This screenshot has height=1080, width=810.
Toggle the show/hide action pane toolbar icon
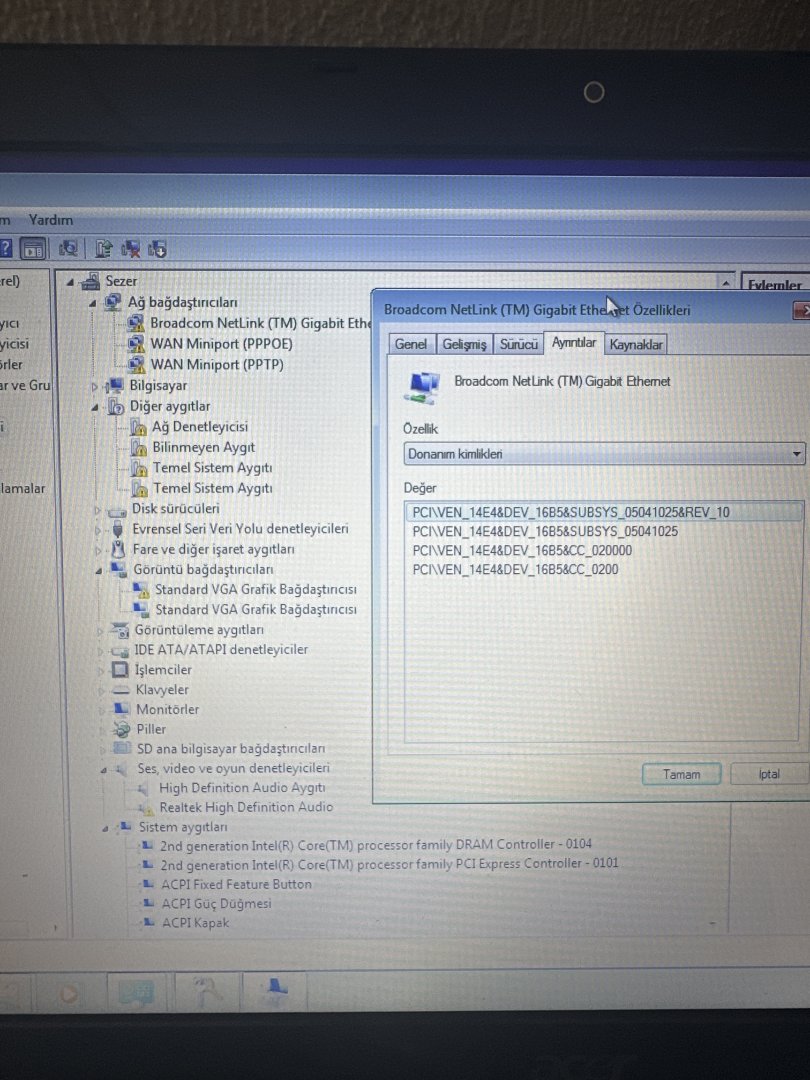pyautogui.click(x=32, y=249)
